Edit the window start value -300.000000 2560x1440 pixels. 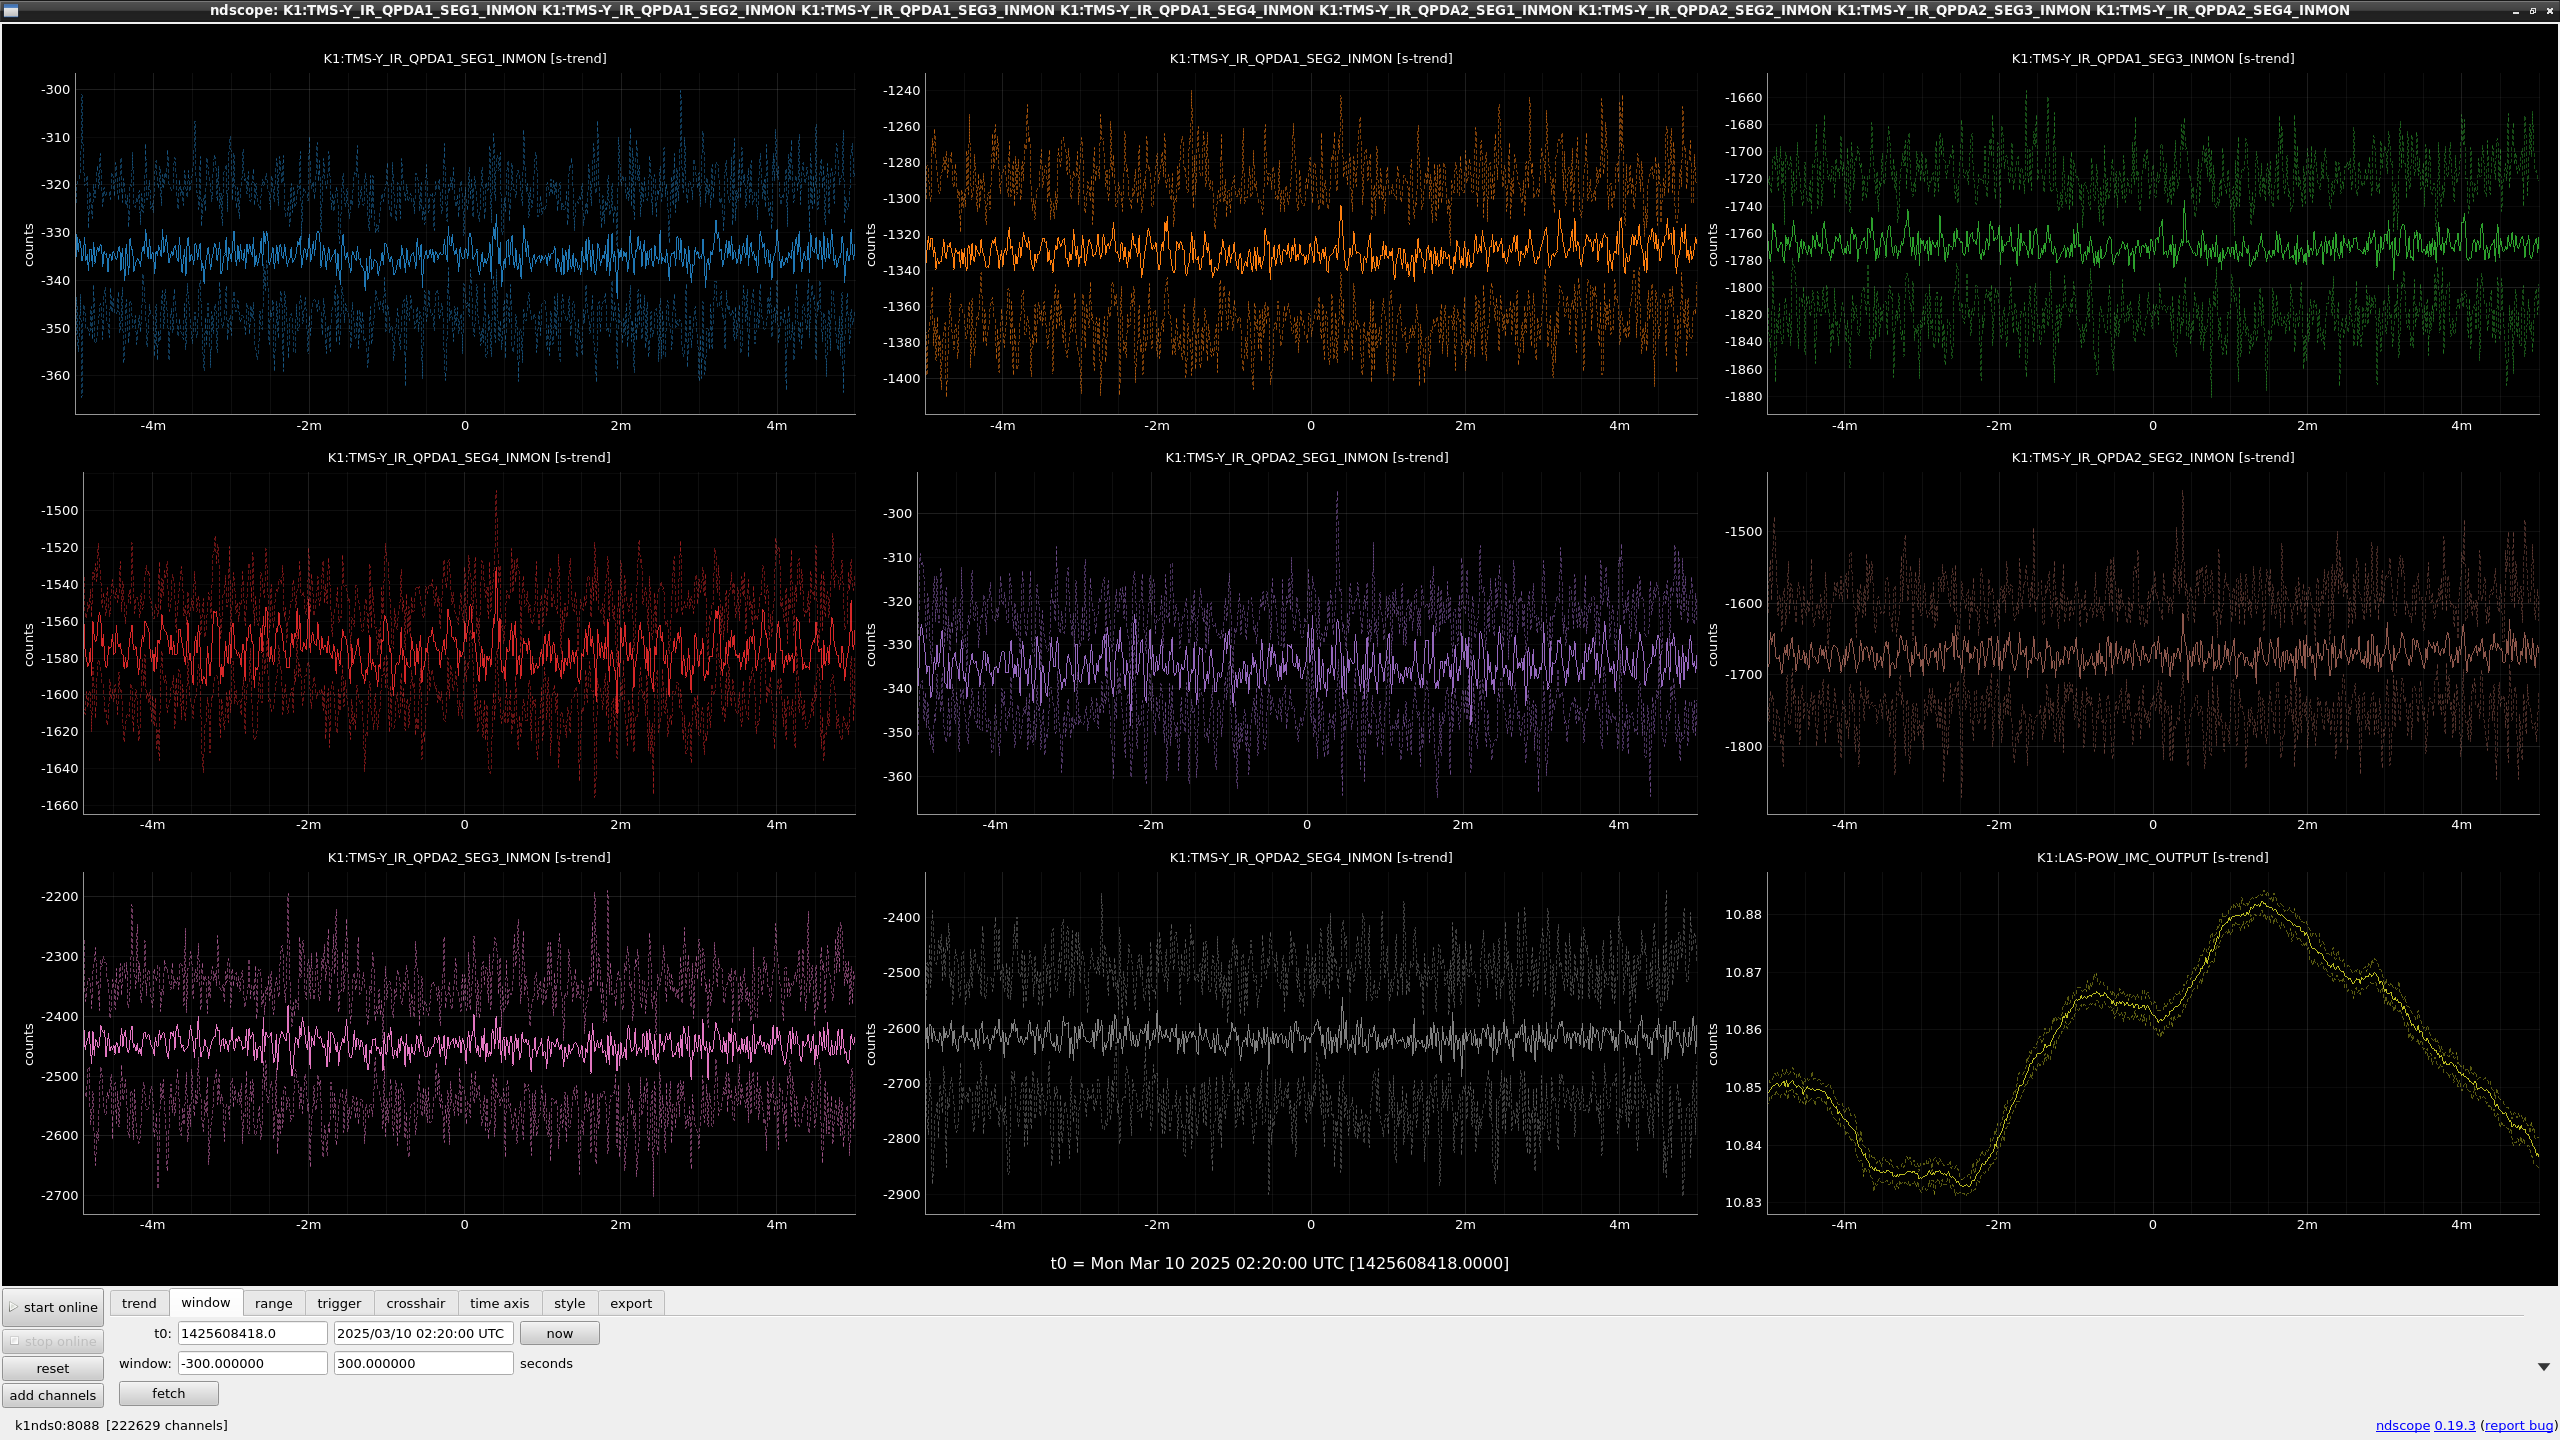[253, 1363]
